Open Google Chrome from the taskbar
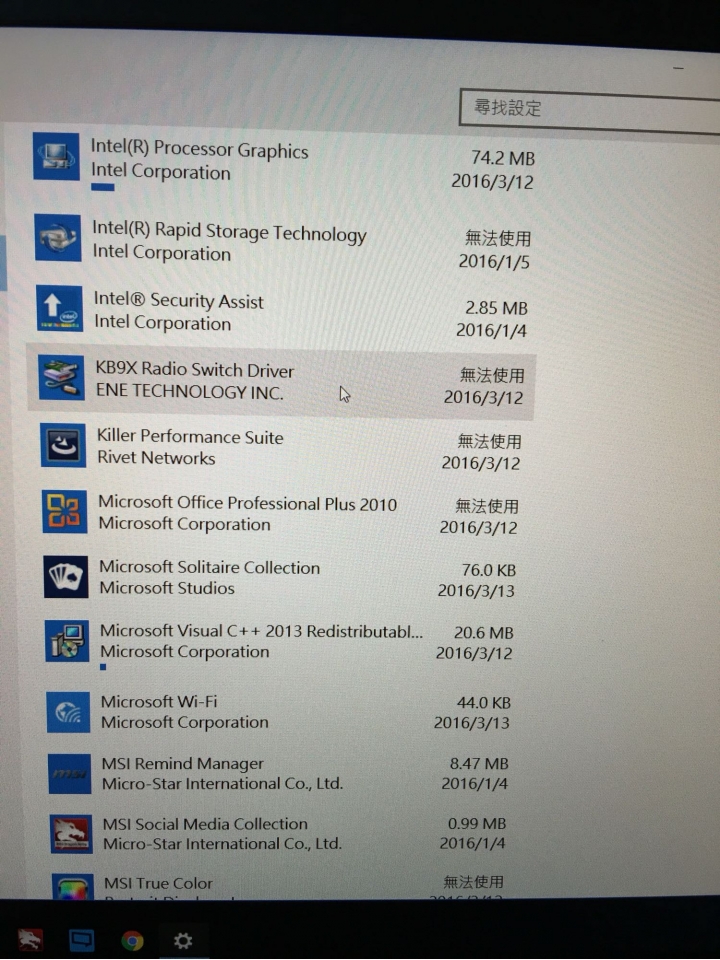720x960 pixels. (132, 940)
